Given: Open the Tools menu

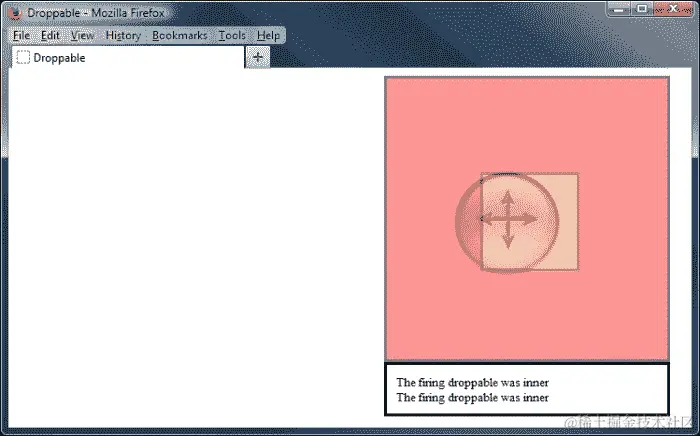Looking at the screenshot, I should [x=232, y=36].
